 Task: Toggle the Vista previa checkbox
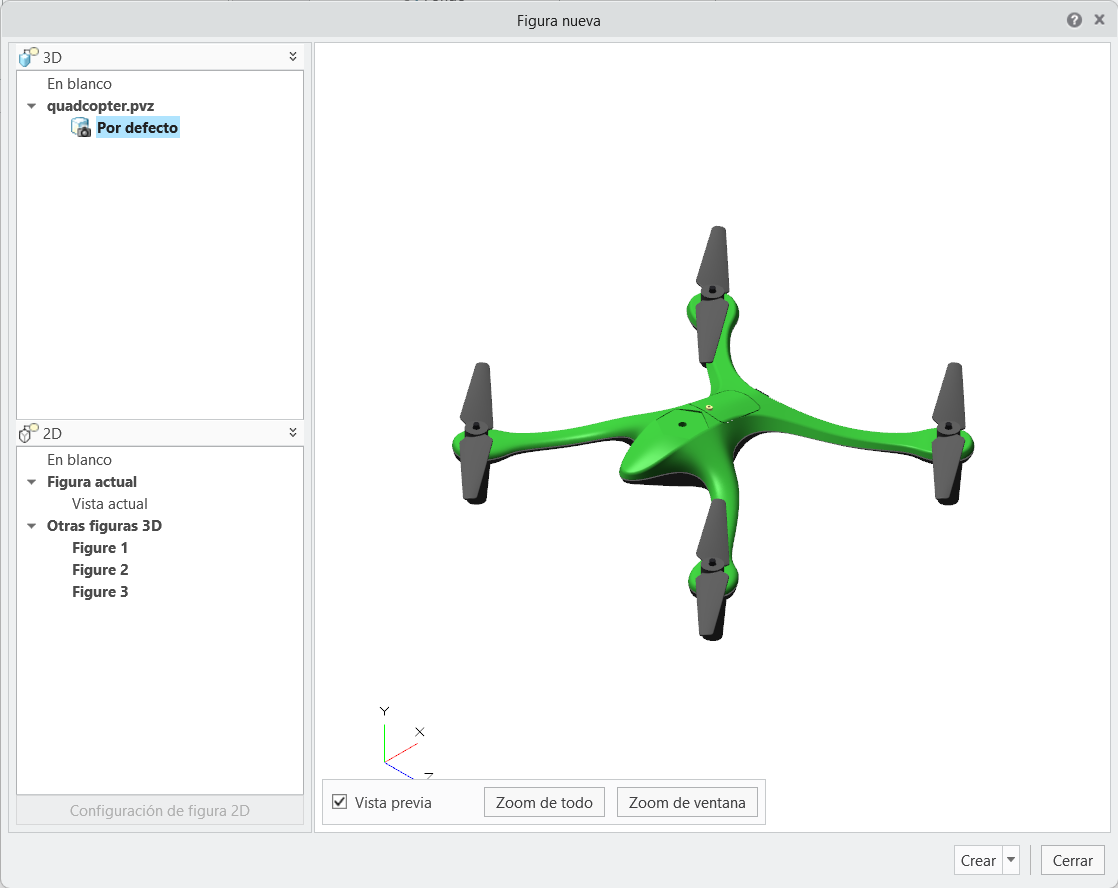click(340, 802)
